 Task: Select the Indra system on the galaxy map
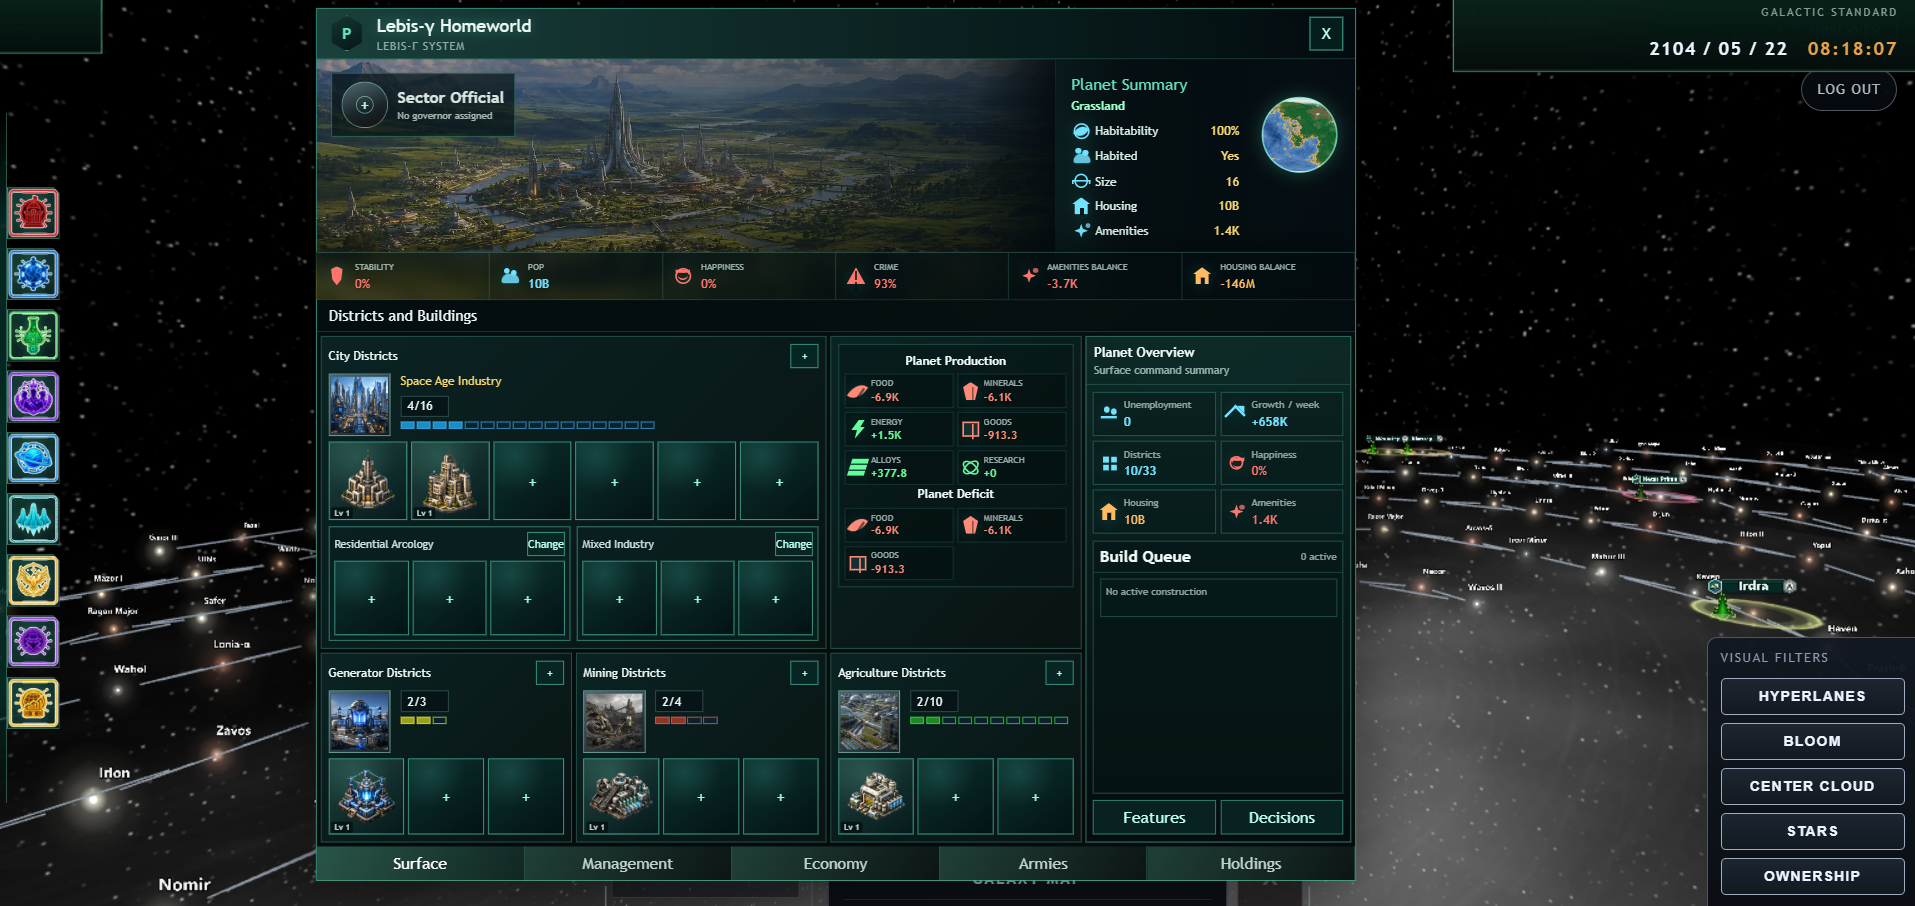(x=1752, y=586)
